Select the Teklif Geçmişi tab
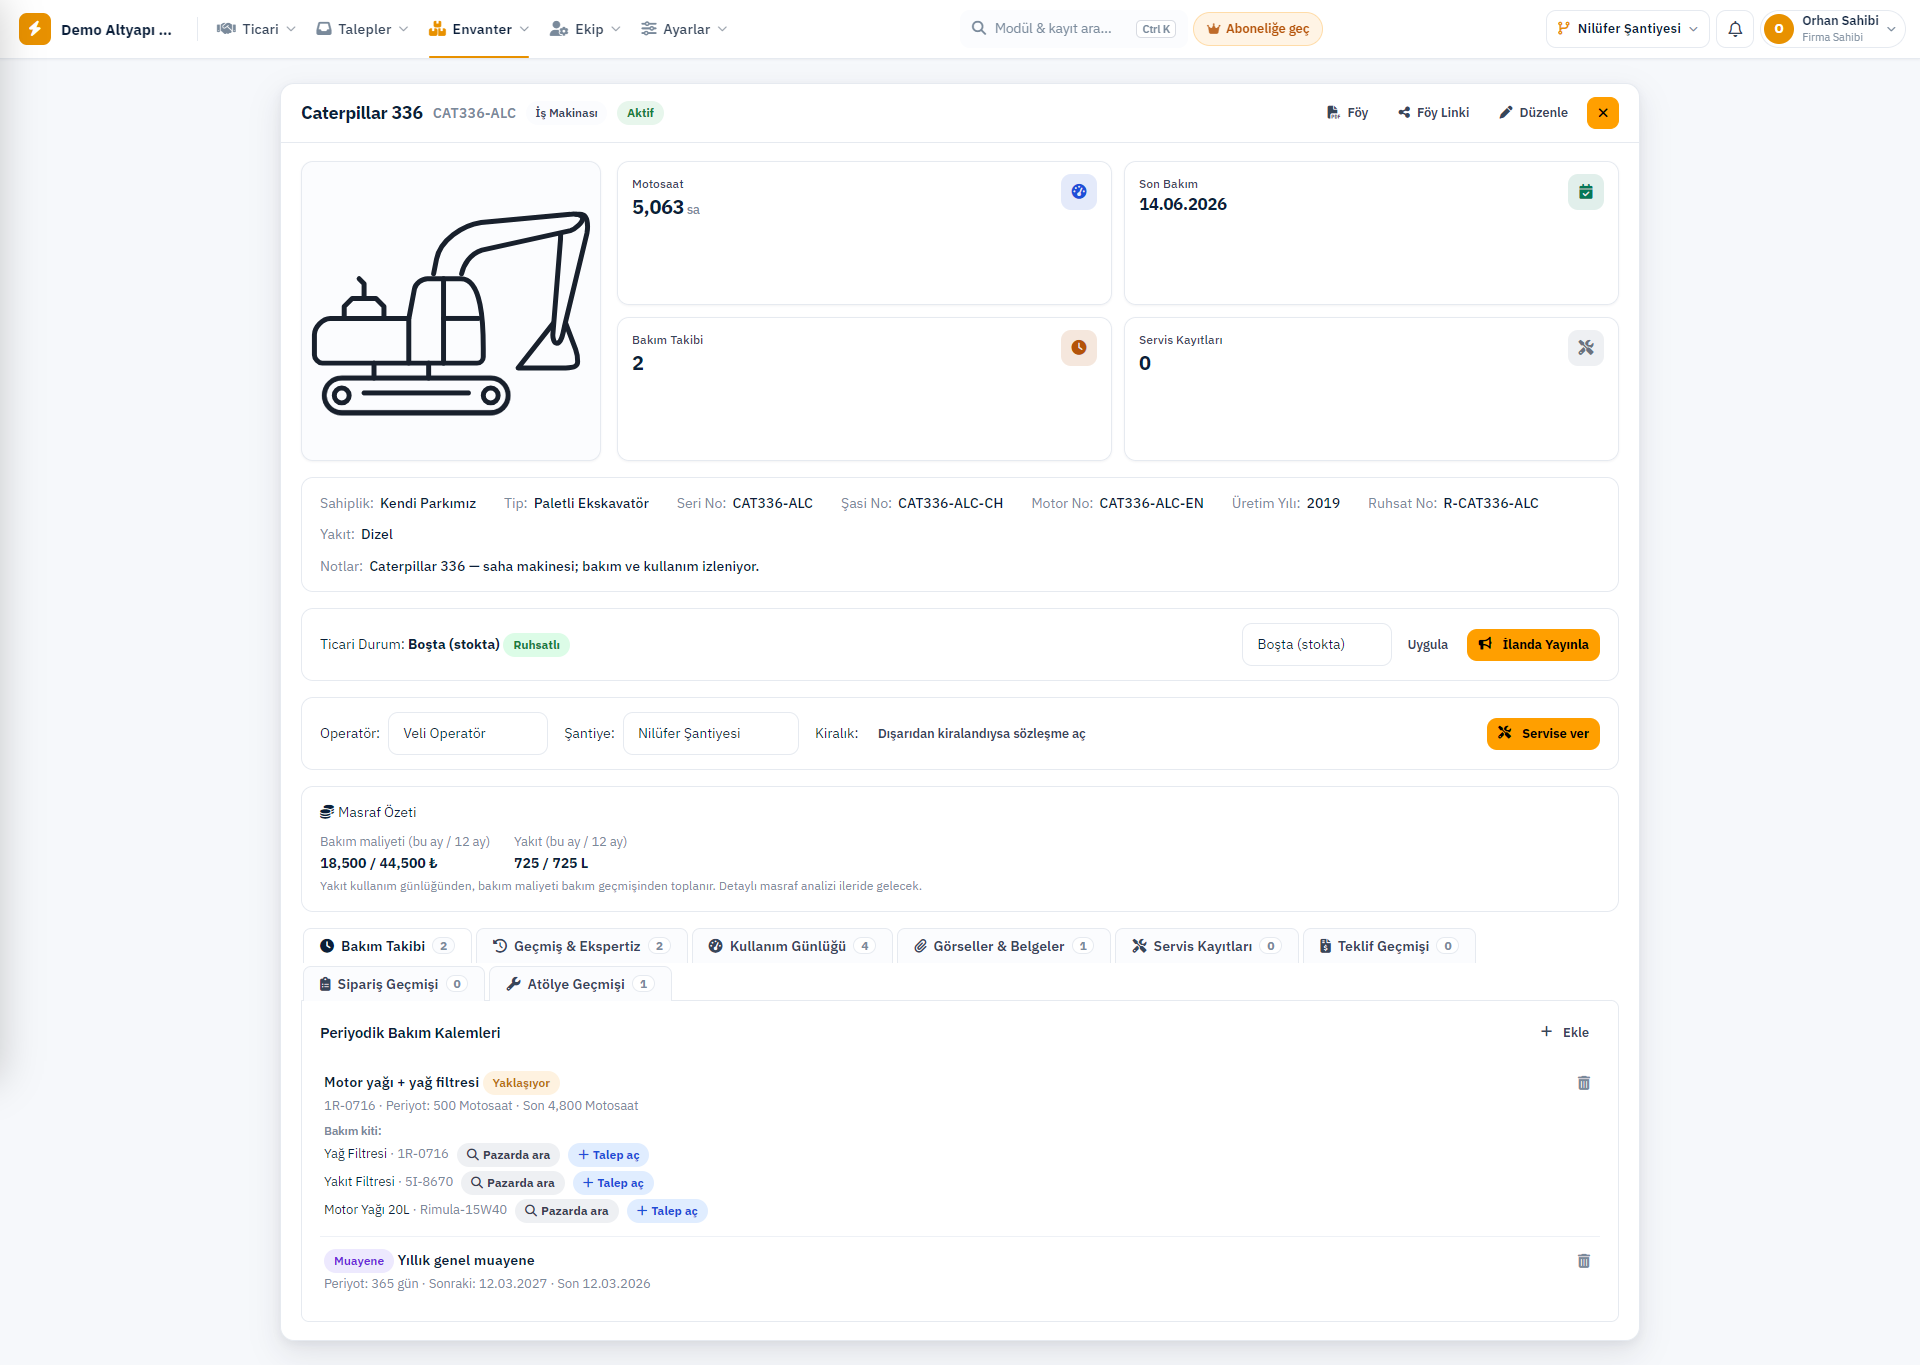Viewport: 1920px width, 1365px height. [x=1389, y=946]
